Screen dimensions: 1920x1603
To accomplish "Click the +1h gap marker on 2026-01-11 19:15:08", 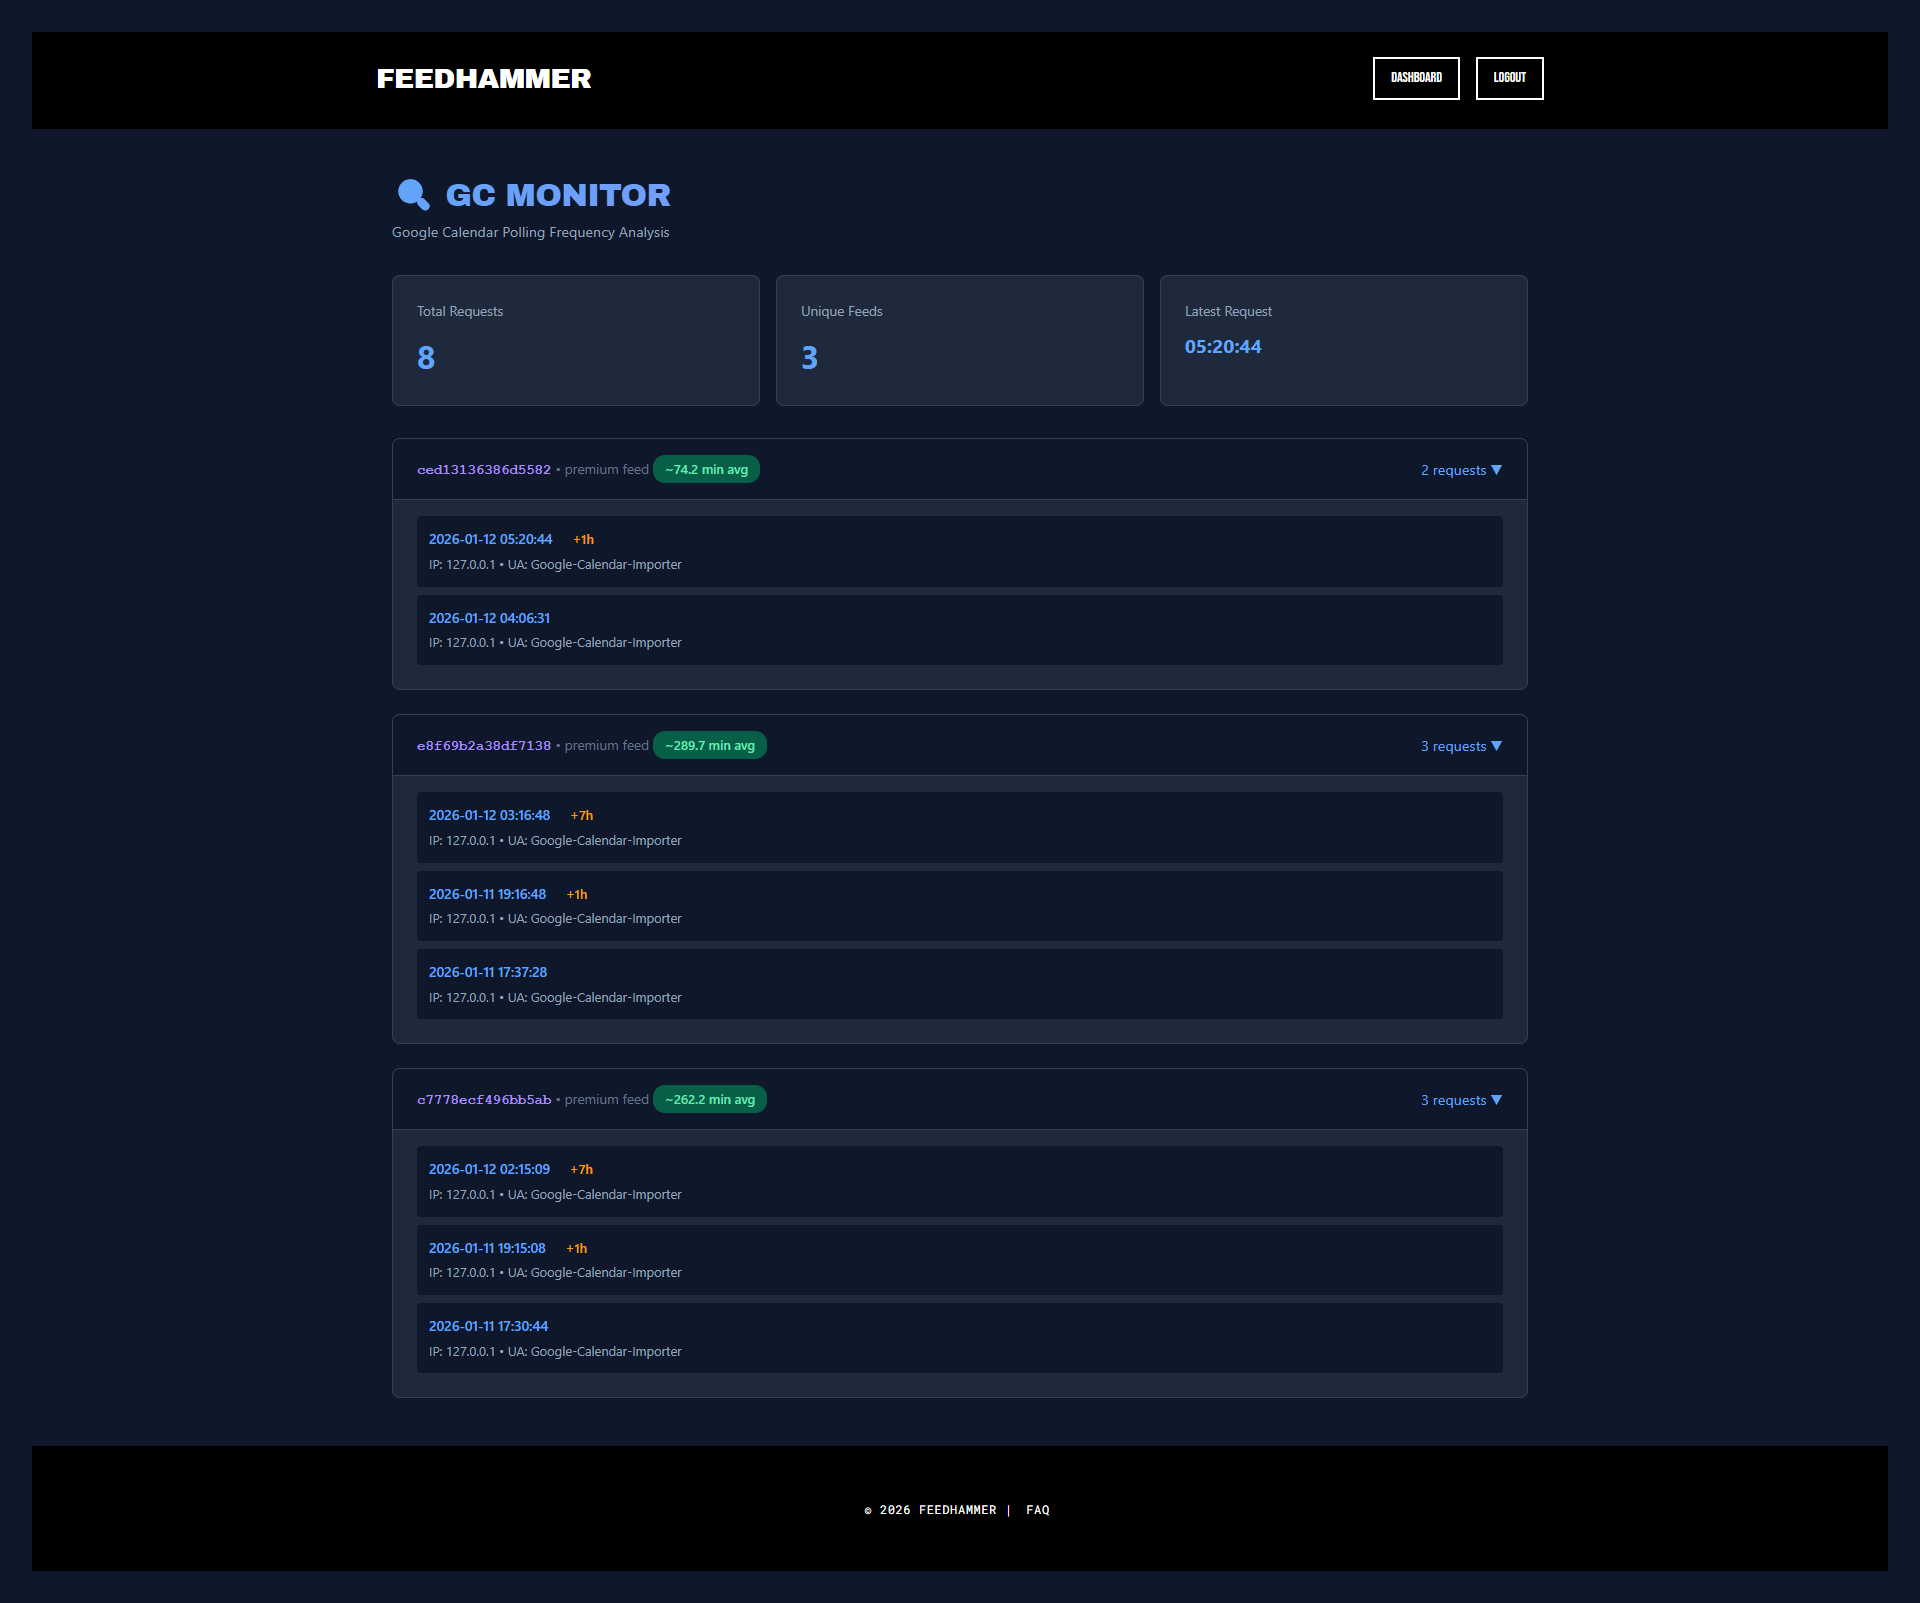I will click(x=576, y=1248).
